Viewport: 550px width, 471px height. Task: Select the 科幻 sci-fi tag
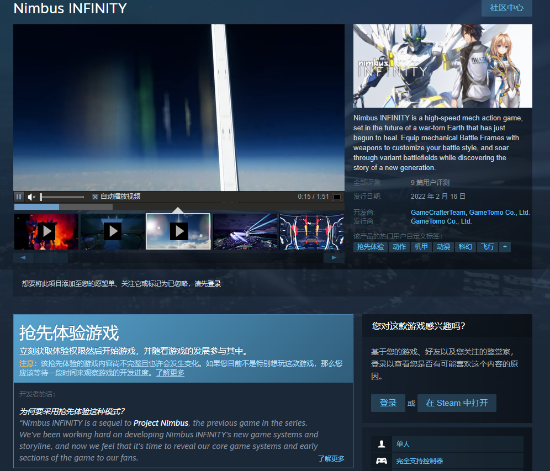click(x=465, y=247)
